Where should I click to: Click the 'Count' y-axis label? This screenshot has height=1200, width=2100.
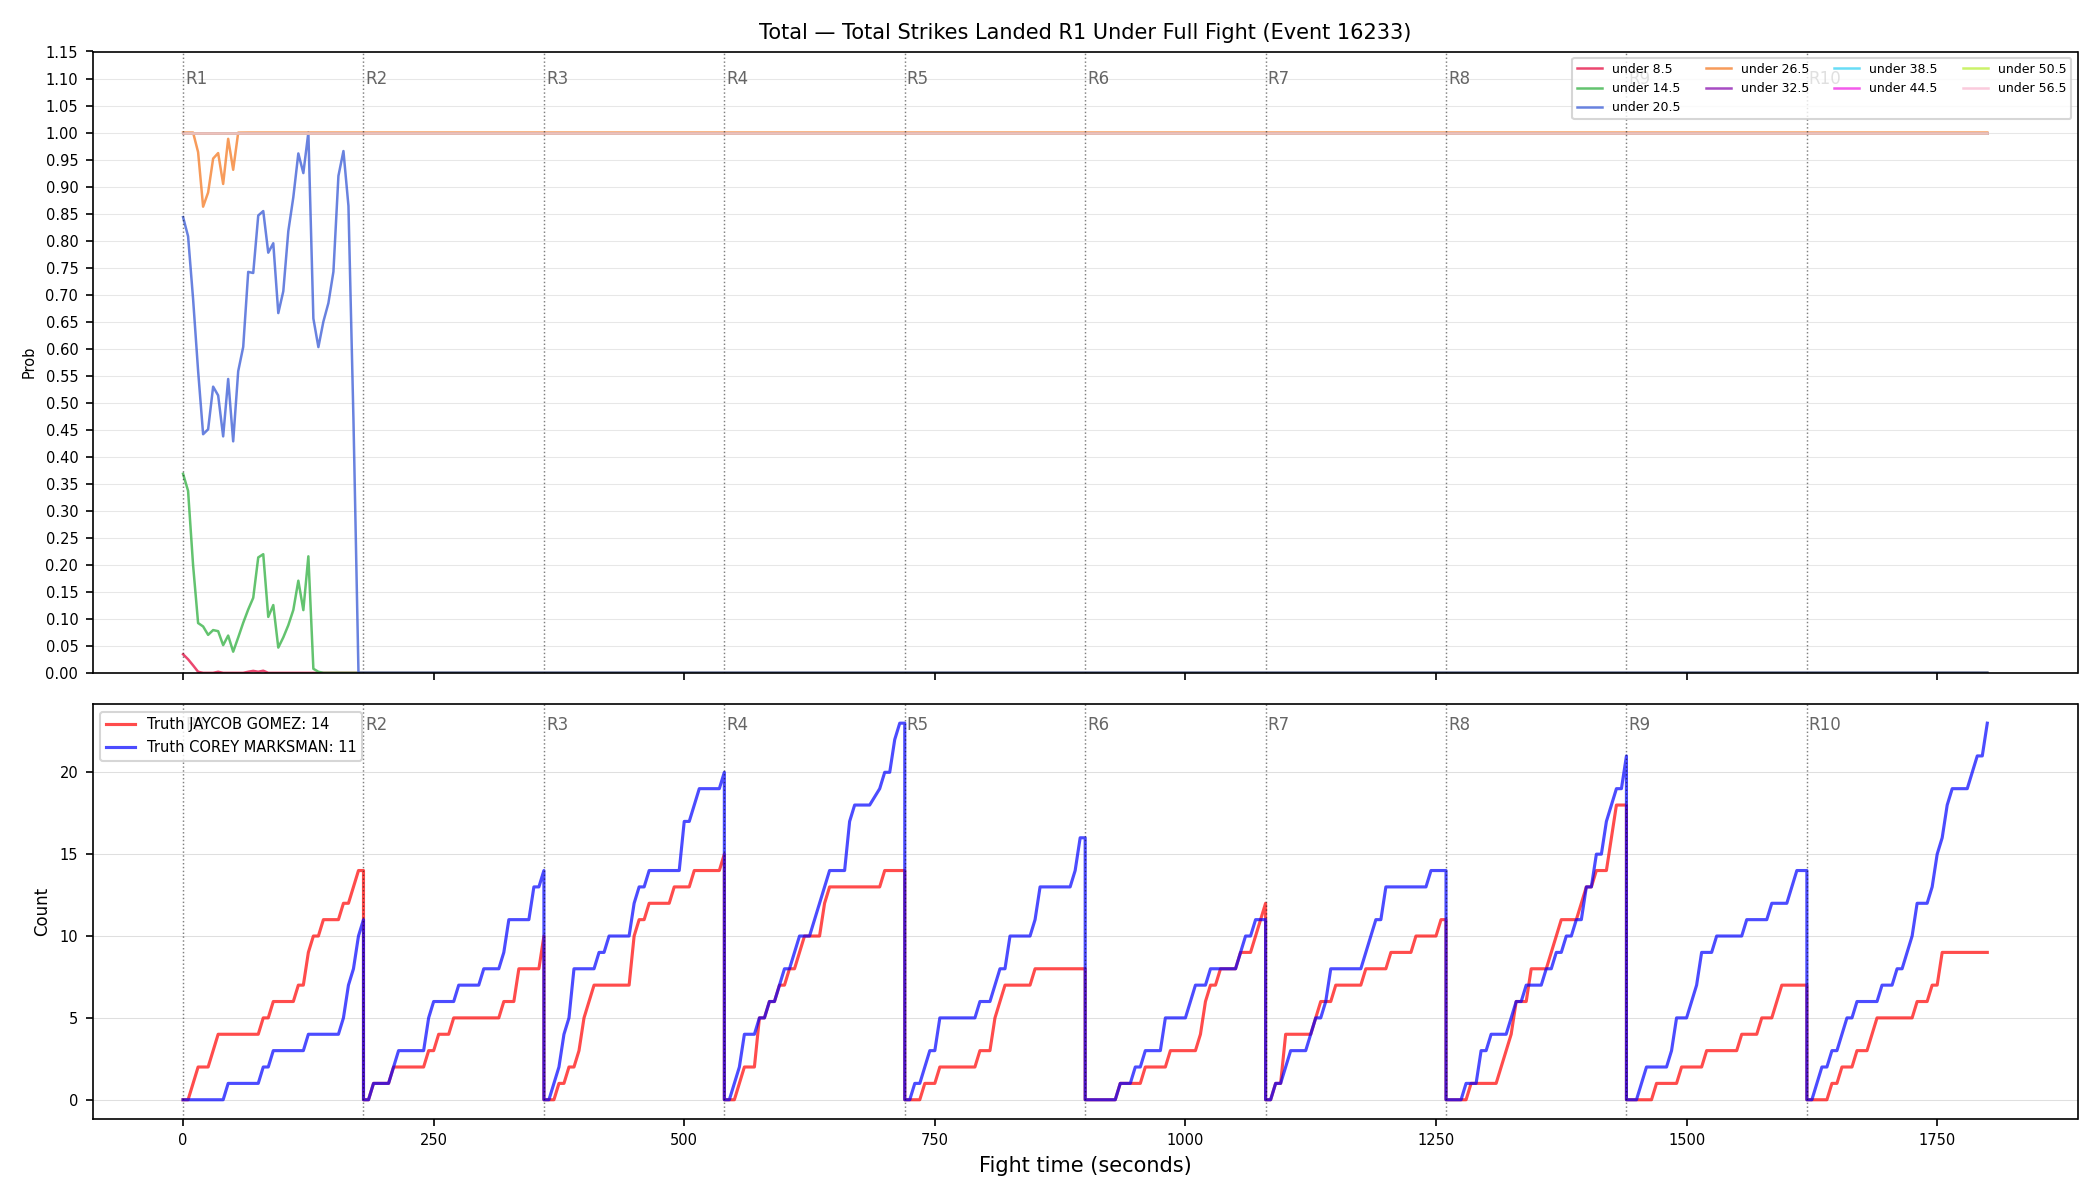(x=41, y=912)
